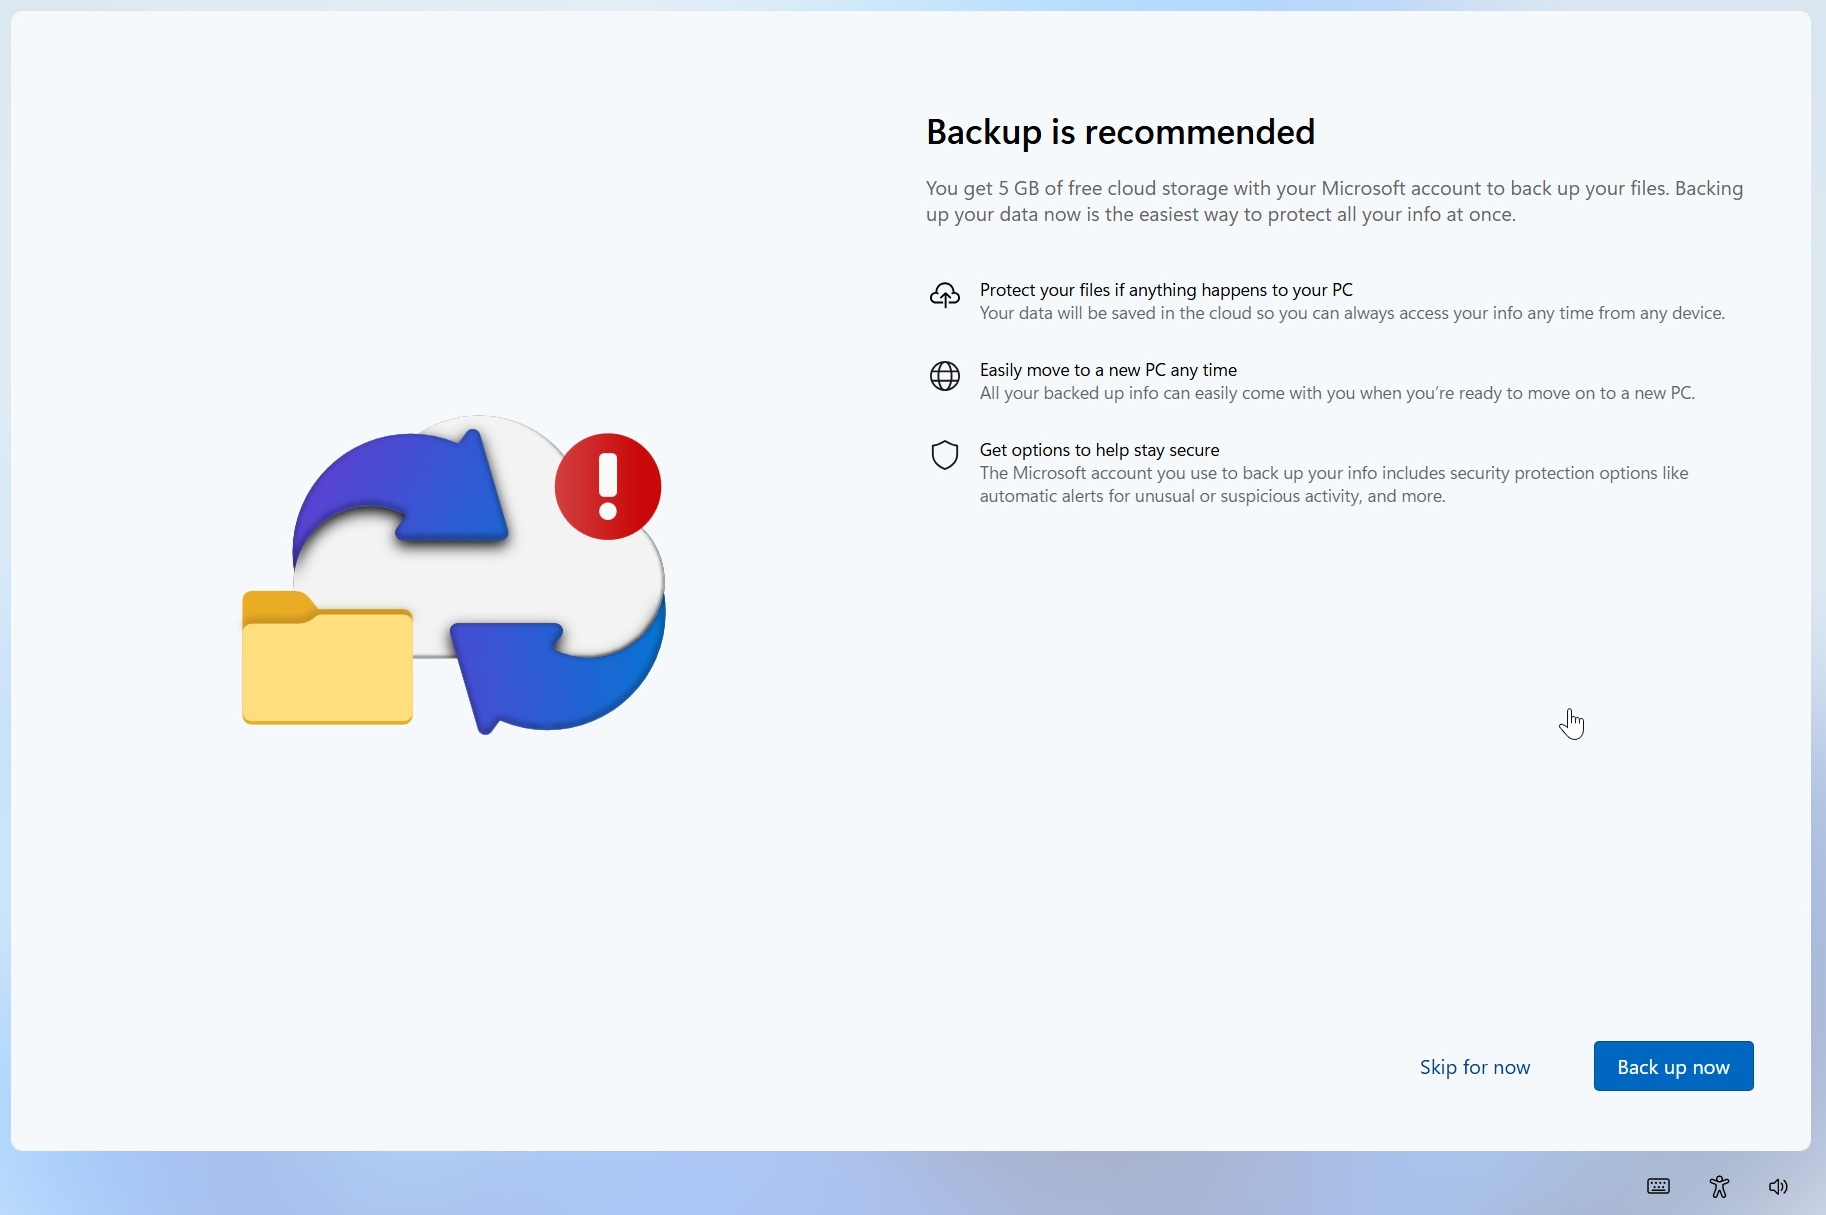Choose Skip for now link
1826x1215 pixels.
click(1475, 1067)
